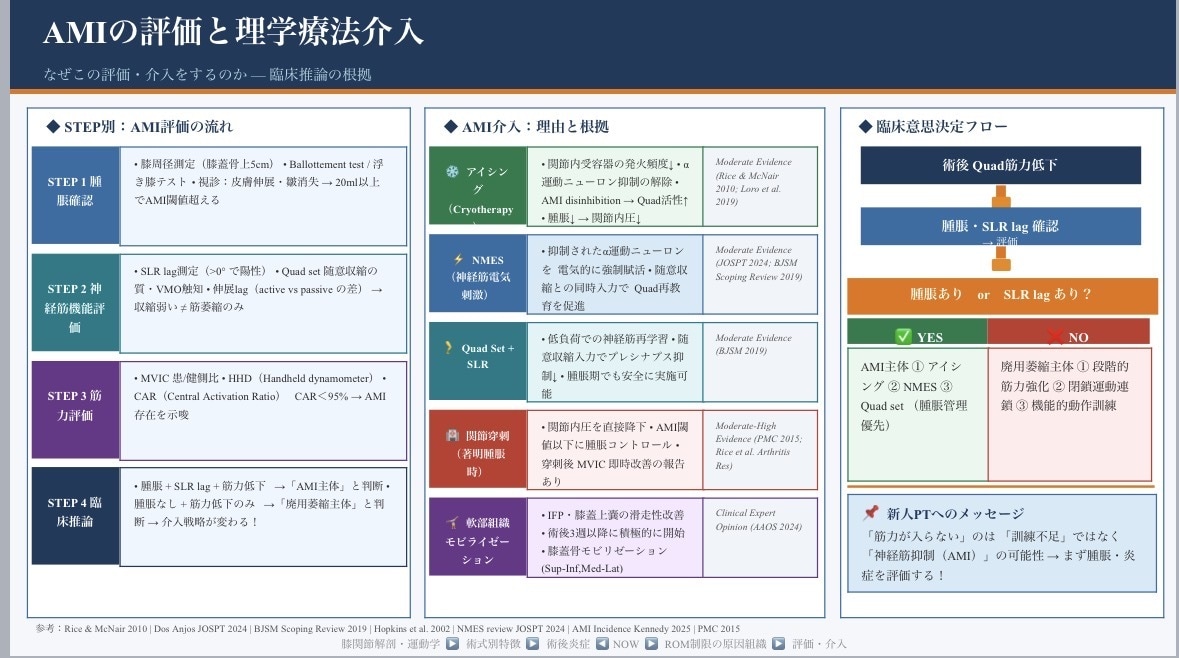1179x658 pixels.
Task: Click the 関節内受容器の発火頻度 rationale text
Action: coord(615,191)
